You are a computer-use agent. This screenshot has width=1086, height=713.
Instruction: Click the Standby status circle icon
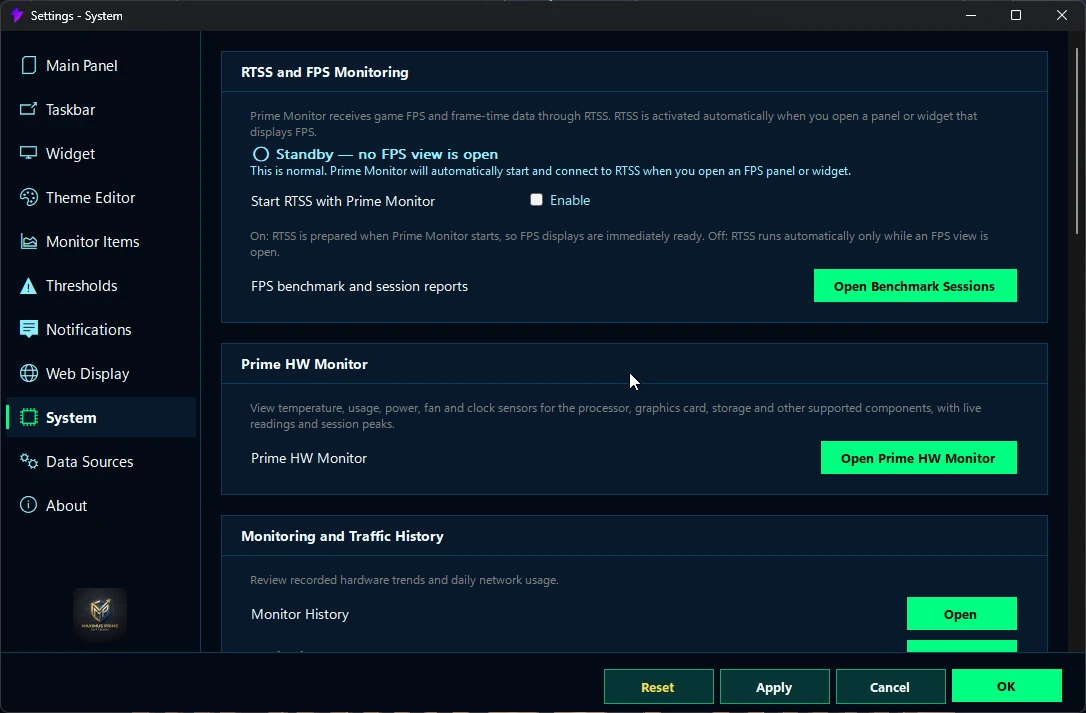(260, 155)
